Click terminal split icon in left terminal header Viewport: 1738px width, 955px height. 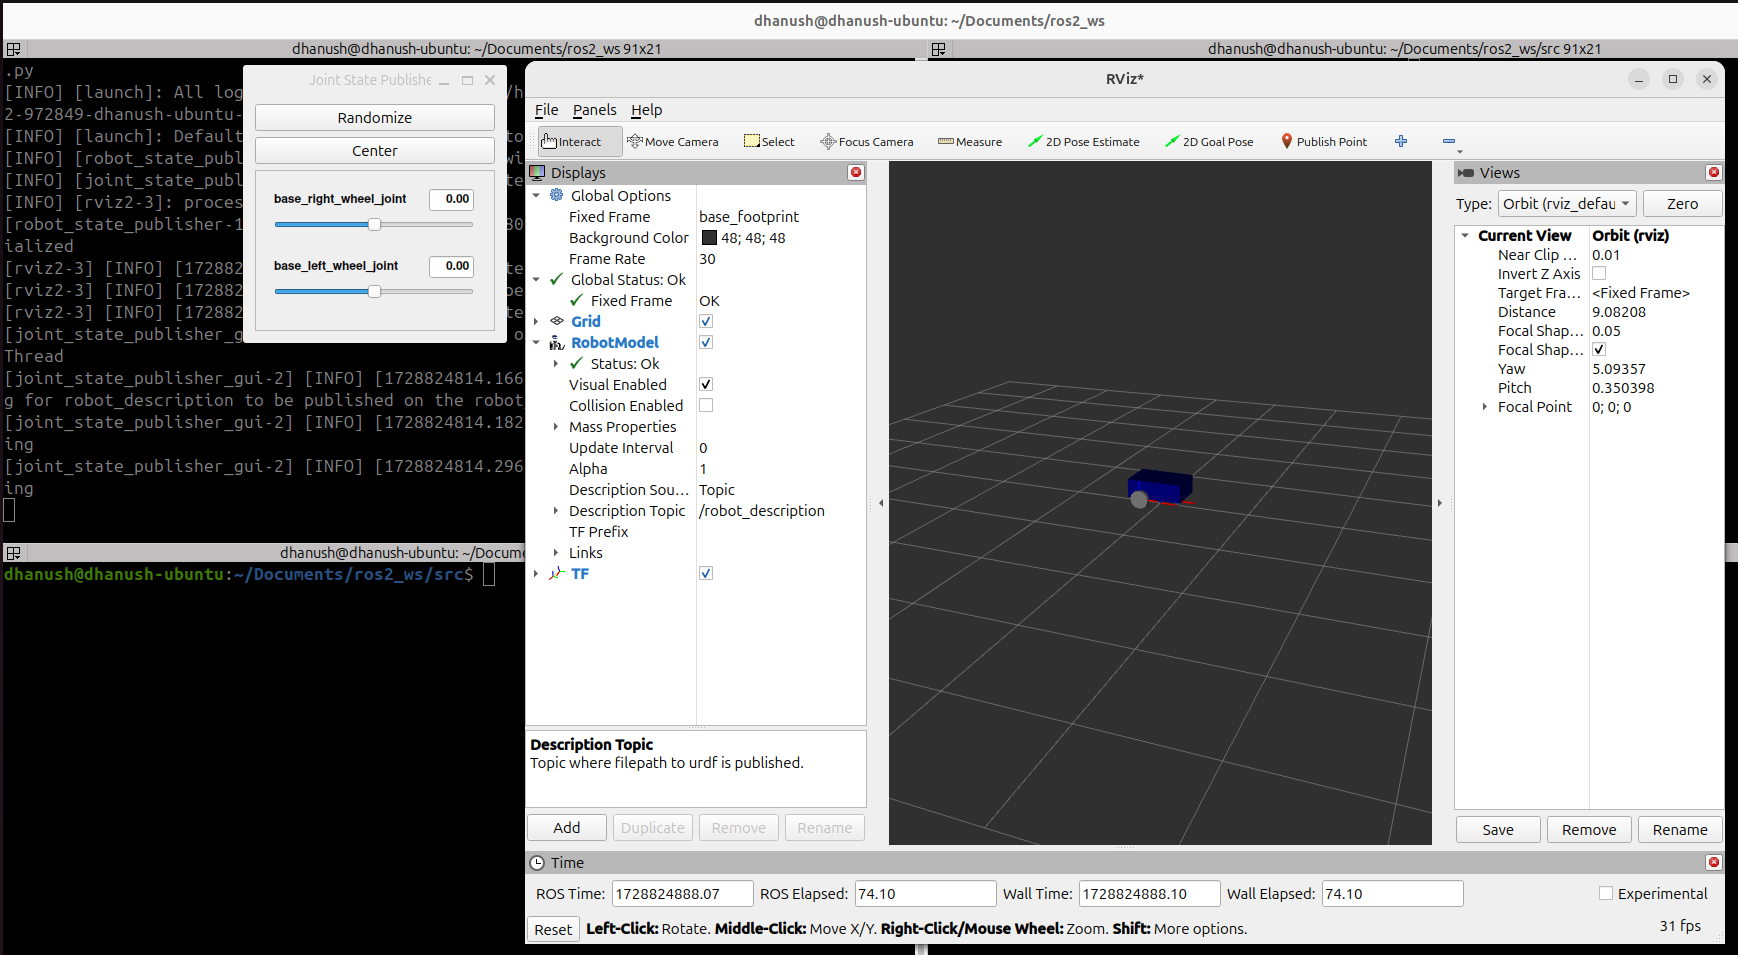13,49
